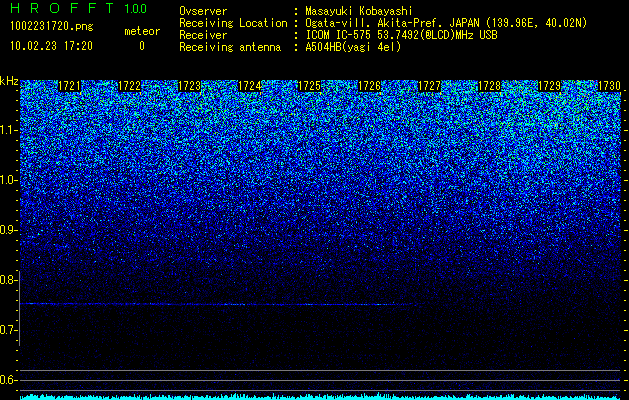629x400 pixels.
Task: Click the 1727 time marker
Action: 430,86
